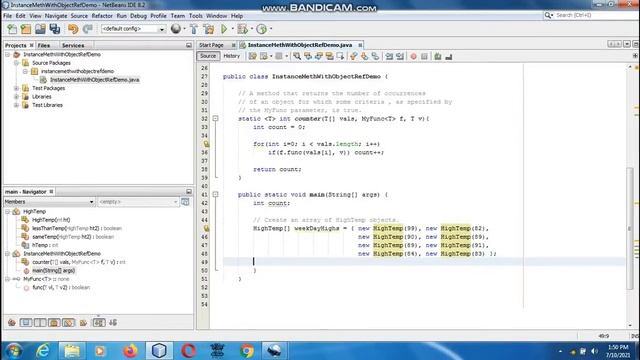This screenshot has width=640, height=360.
Task: Click the Stop Macro Recording icon
Action: coord(424,56)
